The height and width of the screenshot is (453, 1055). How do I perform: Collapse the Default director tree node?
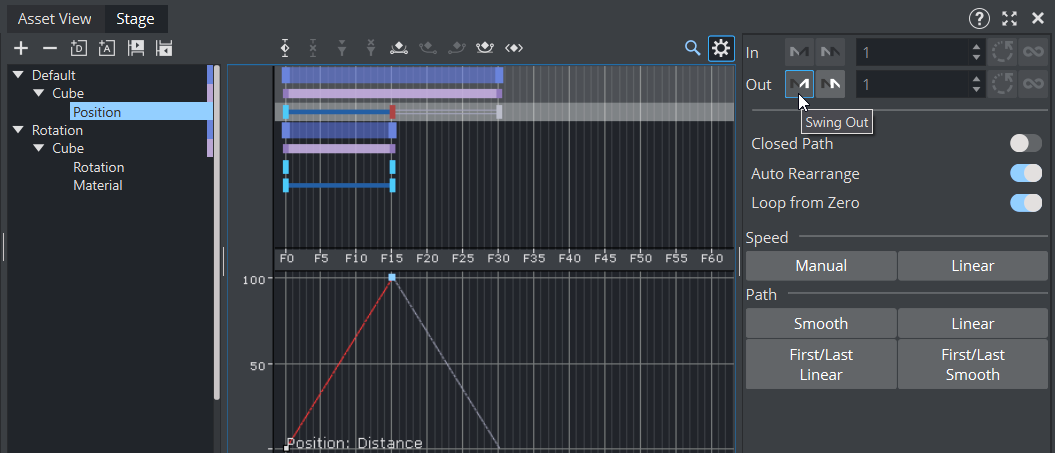(19, 75)
